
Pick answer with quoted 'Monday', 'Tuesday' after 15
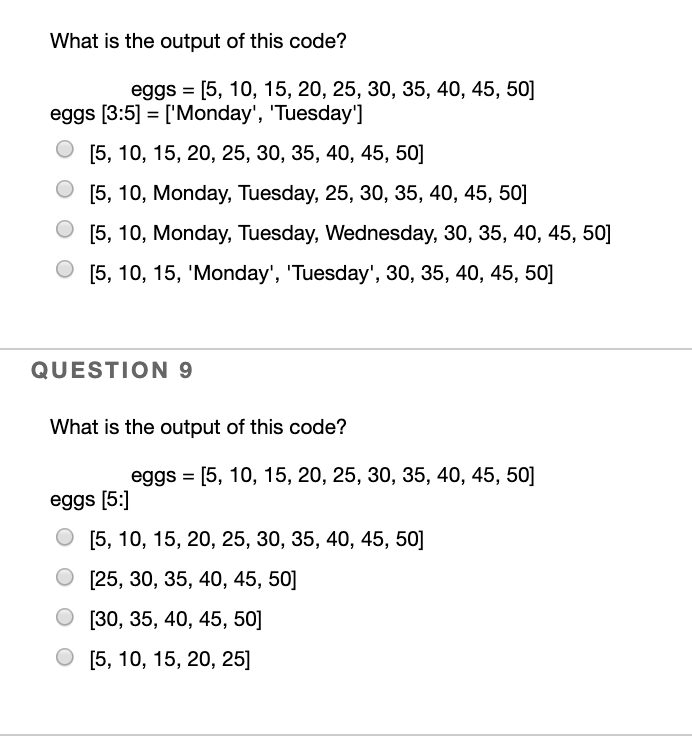tap(64, 270)
